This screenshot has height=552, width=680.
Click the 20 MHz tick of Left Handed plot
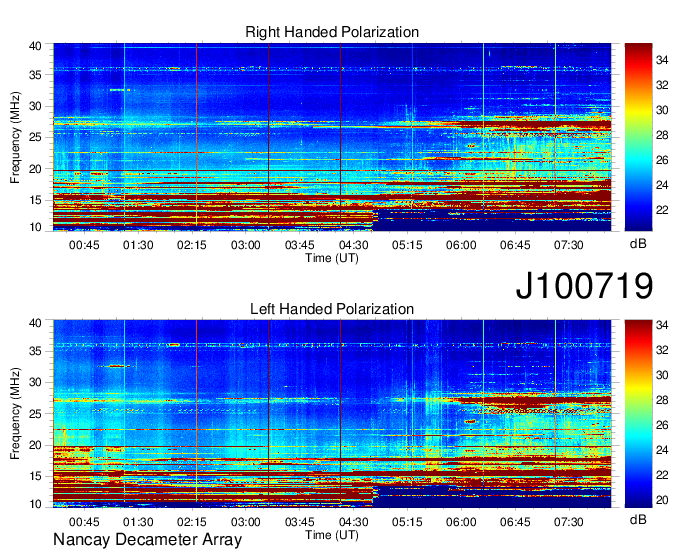click(x=35, y=445)
